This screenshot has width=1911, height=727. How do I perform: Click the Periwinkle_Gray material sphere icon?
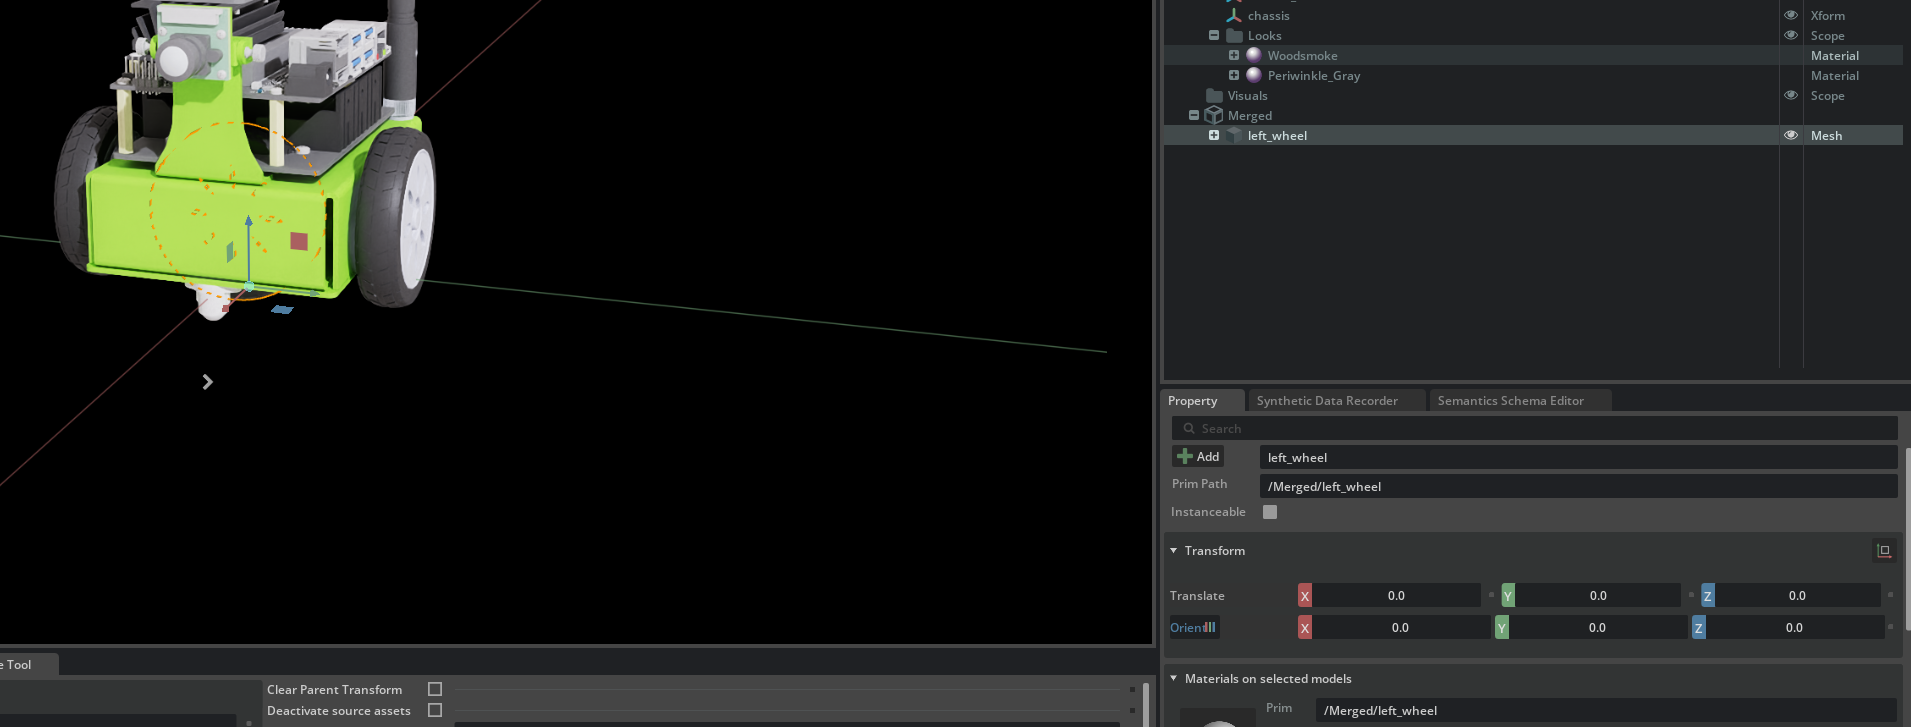(x=1254, y=75)
